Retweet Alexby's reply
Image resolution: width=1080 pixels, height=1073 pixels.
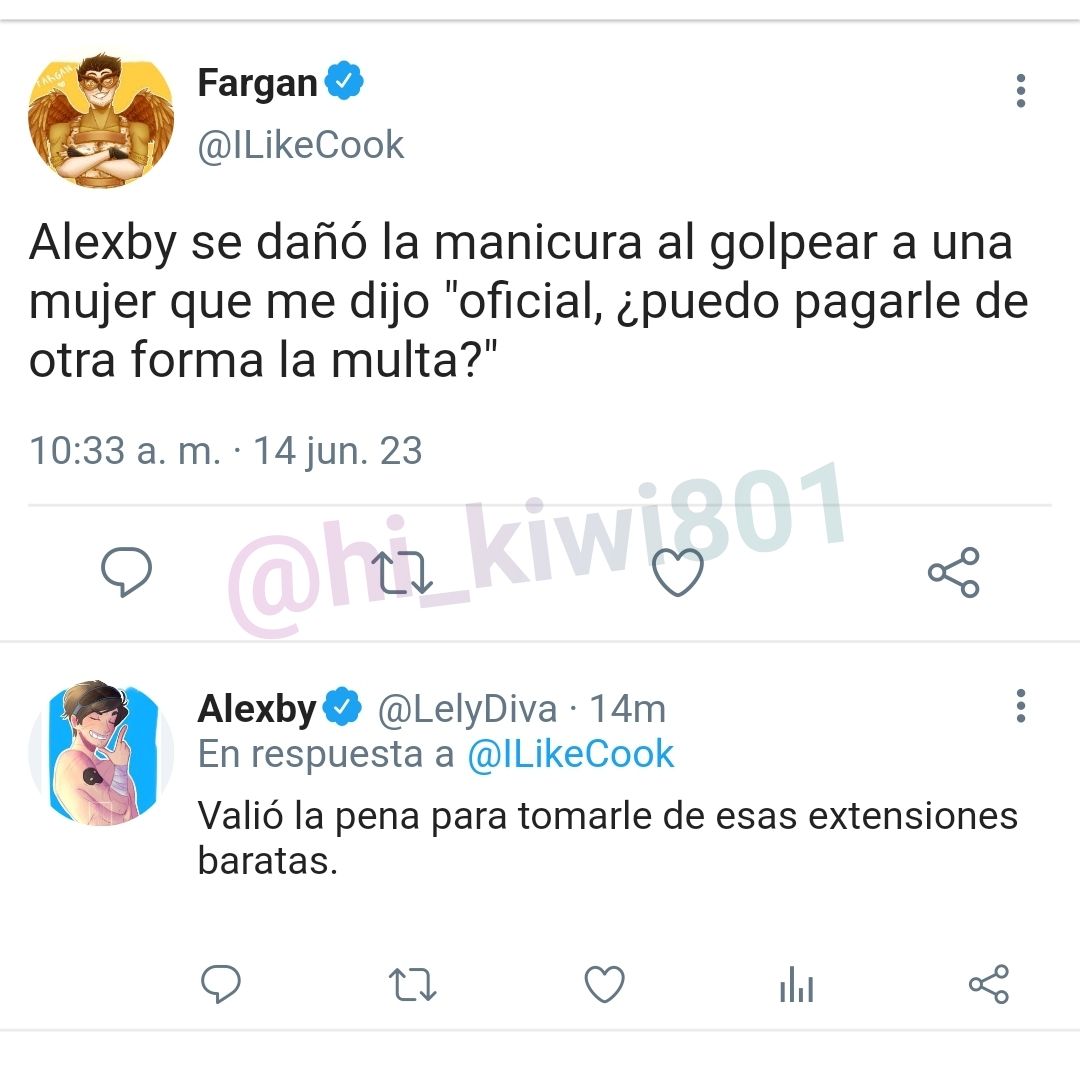[412, 984]
